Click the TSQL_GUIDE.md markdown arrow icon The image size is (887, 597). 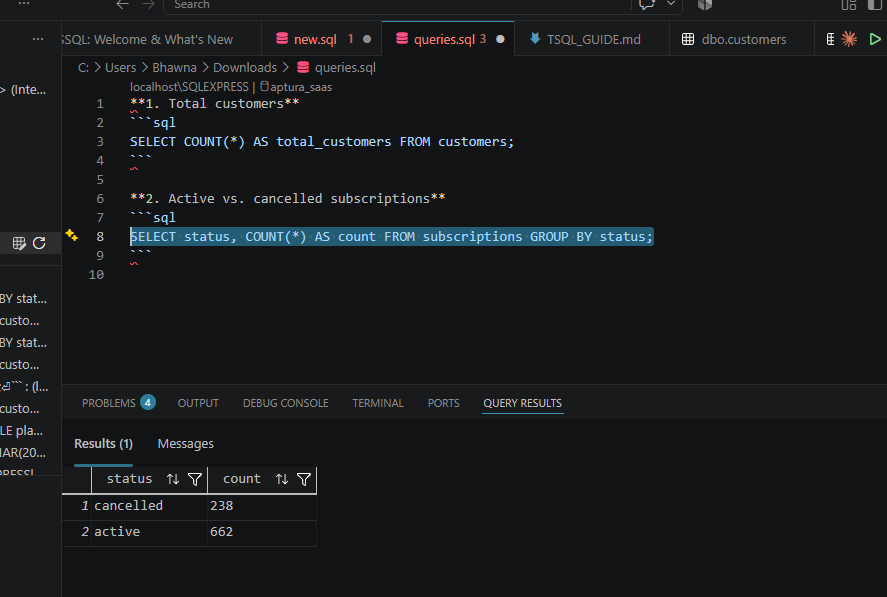coord(535,38)
